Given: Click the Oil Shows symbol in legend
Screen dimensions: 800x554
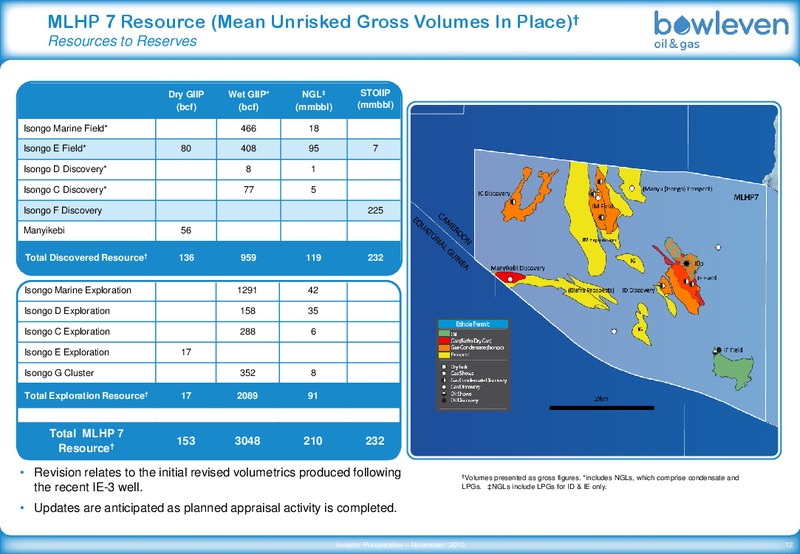Looking at the screenshot, I should pos(443,393).
